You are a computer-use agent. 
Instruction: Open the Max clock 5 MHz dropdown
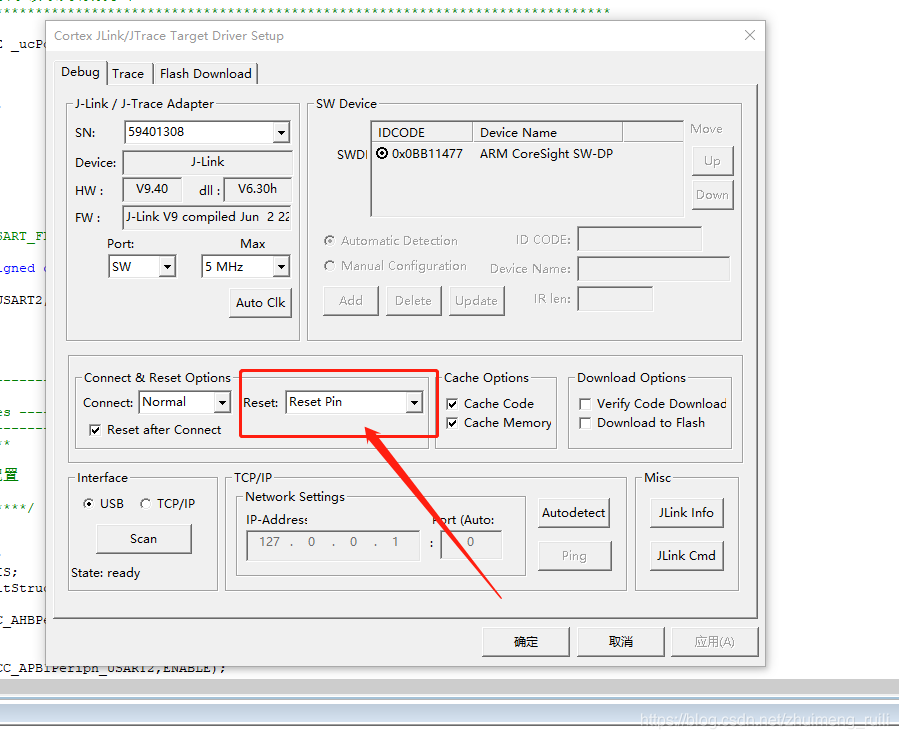pos(281,267)
